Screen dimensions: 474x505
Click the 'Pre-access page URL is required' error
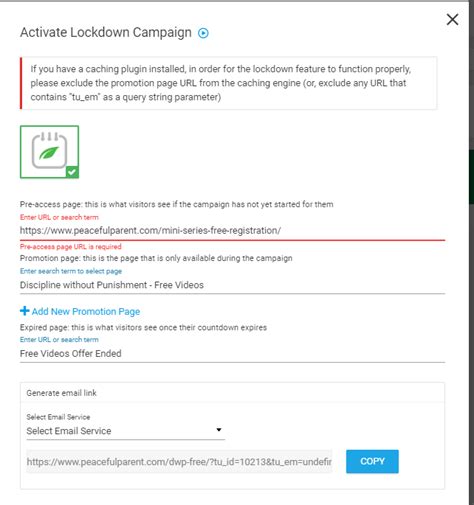[x=71, y=247]
